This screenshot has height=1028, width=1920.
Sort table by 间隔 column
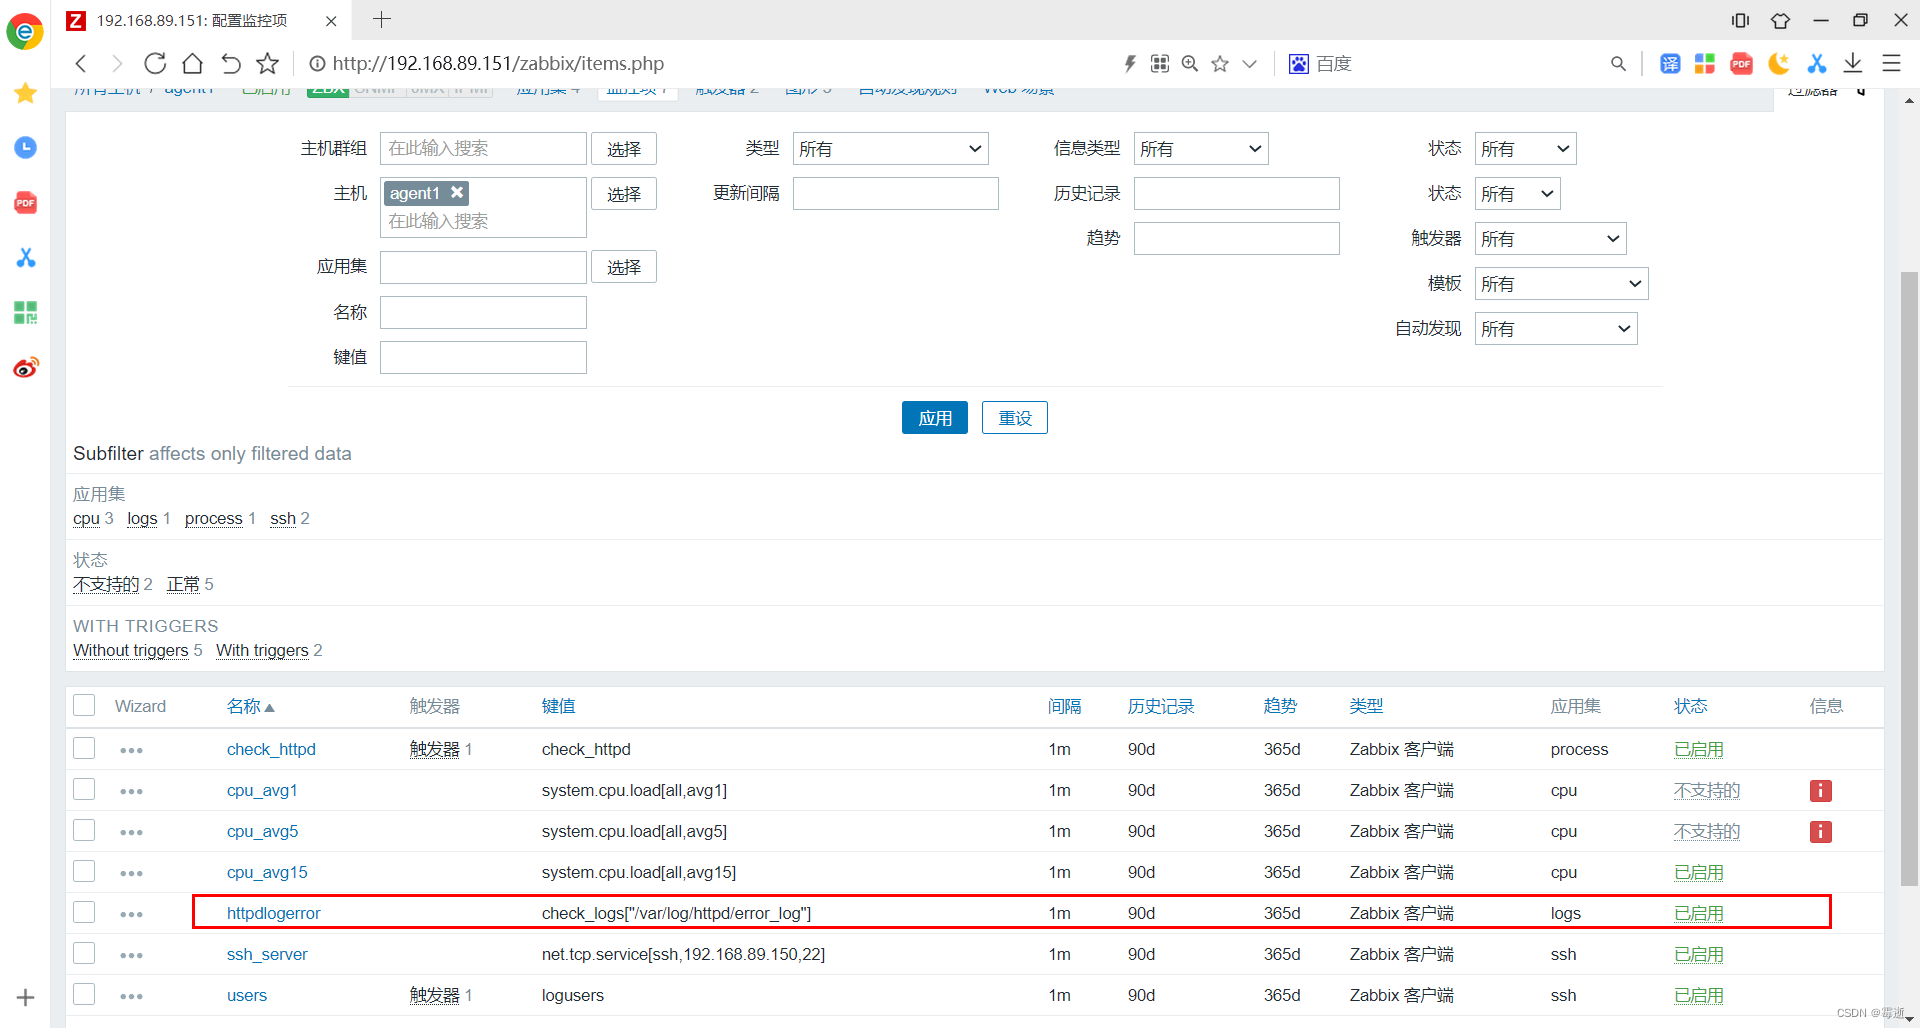(1064, 706)
